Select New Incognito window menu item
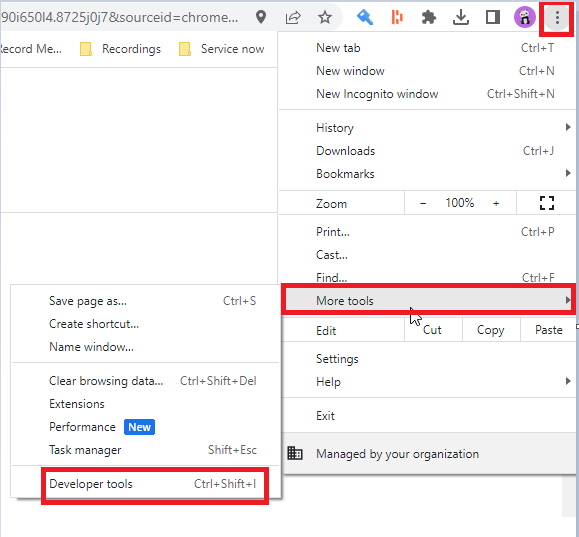This screenshot has width=579, height=537. click(x=427, y=94)
